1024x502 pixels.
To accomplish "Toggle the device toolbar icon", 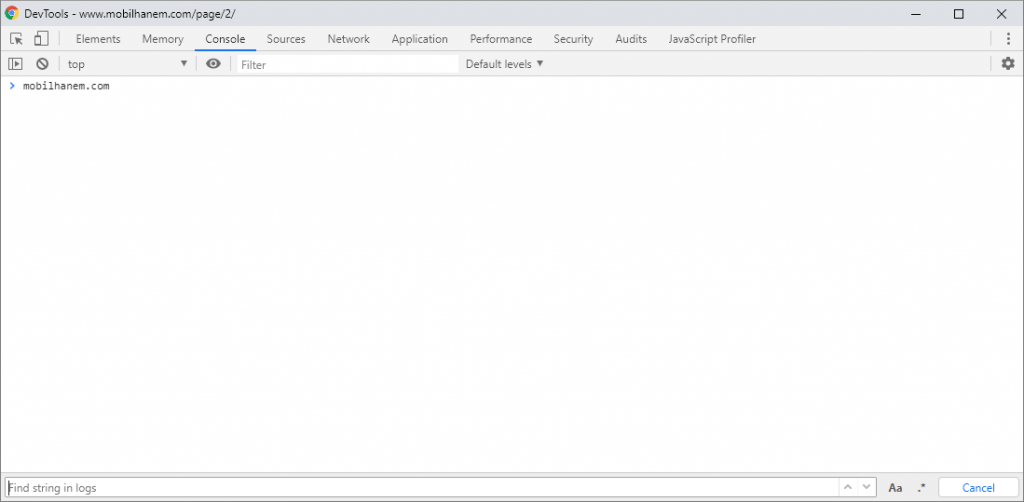I will tap(41, 39).
